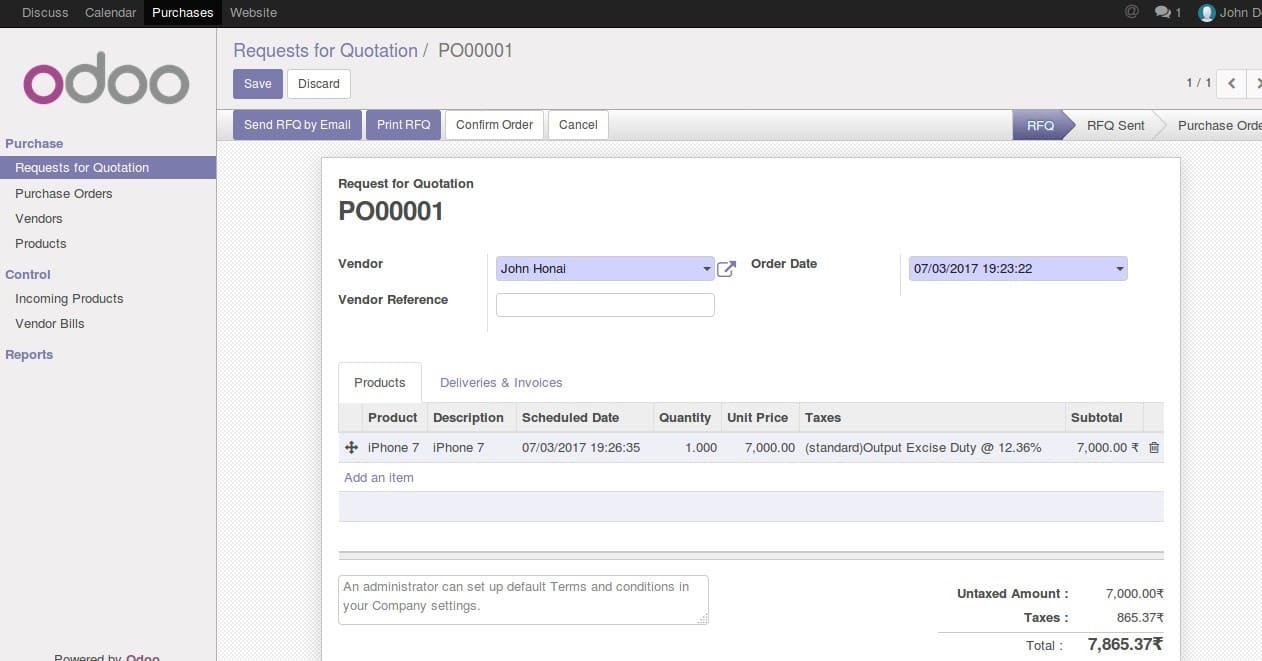Open the Calendar menu
This screenshot has width=1262, height=661.
coord(110,13)
